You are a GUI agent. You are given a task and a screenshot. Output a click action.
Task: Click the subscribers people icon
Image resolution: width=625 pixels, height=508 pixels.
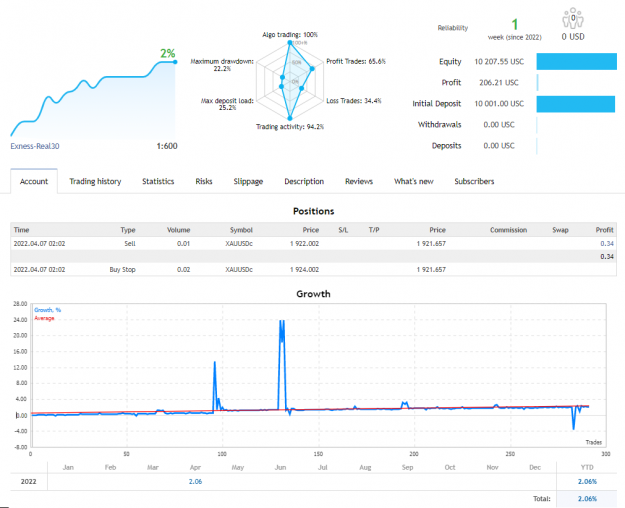pos(573,18)
